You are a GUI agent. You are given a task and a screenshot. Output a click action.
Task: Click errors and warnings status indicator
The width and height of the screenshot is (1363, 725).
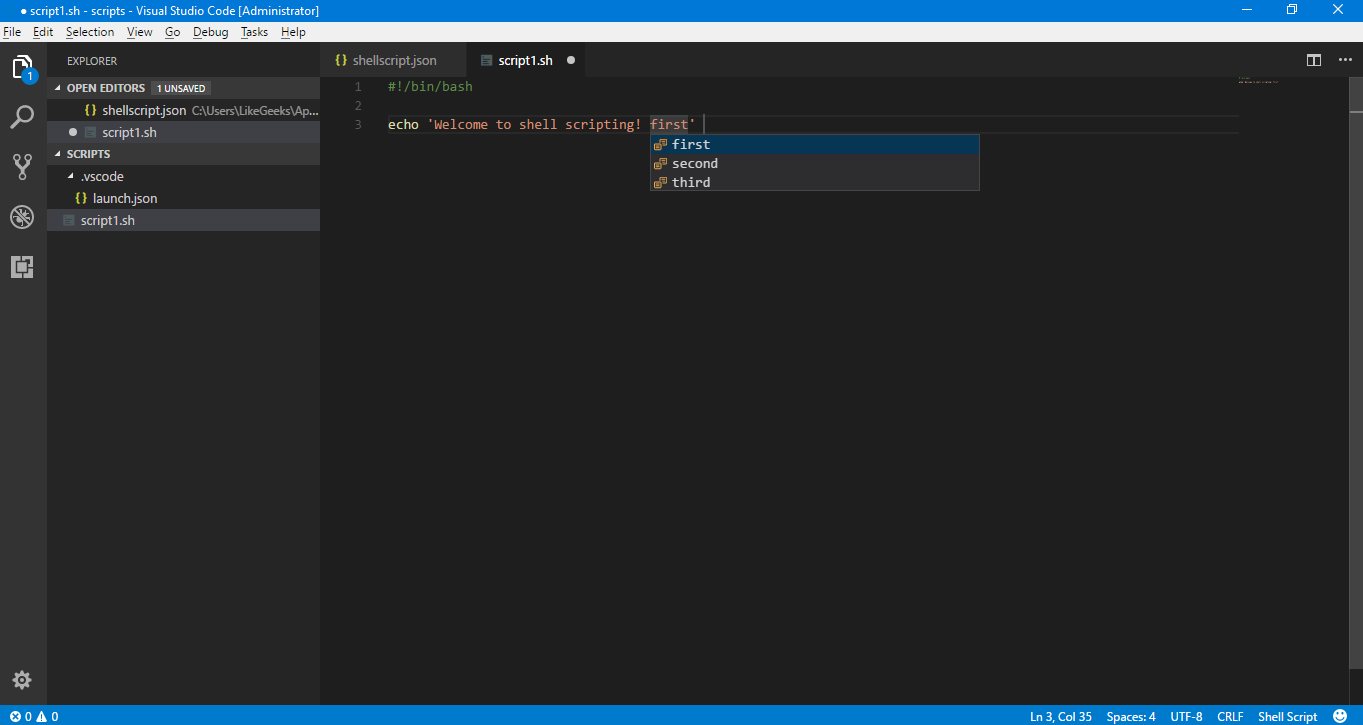point(34,716)
